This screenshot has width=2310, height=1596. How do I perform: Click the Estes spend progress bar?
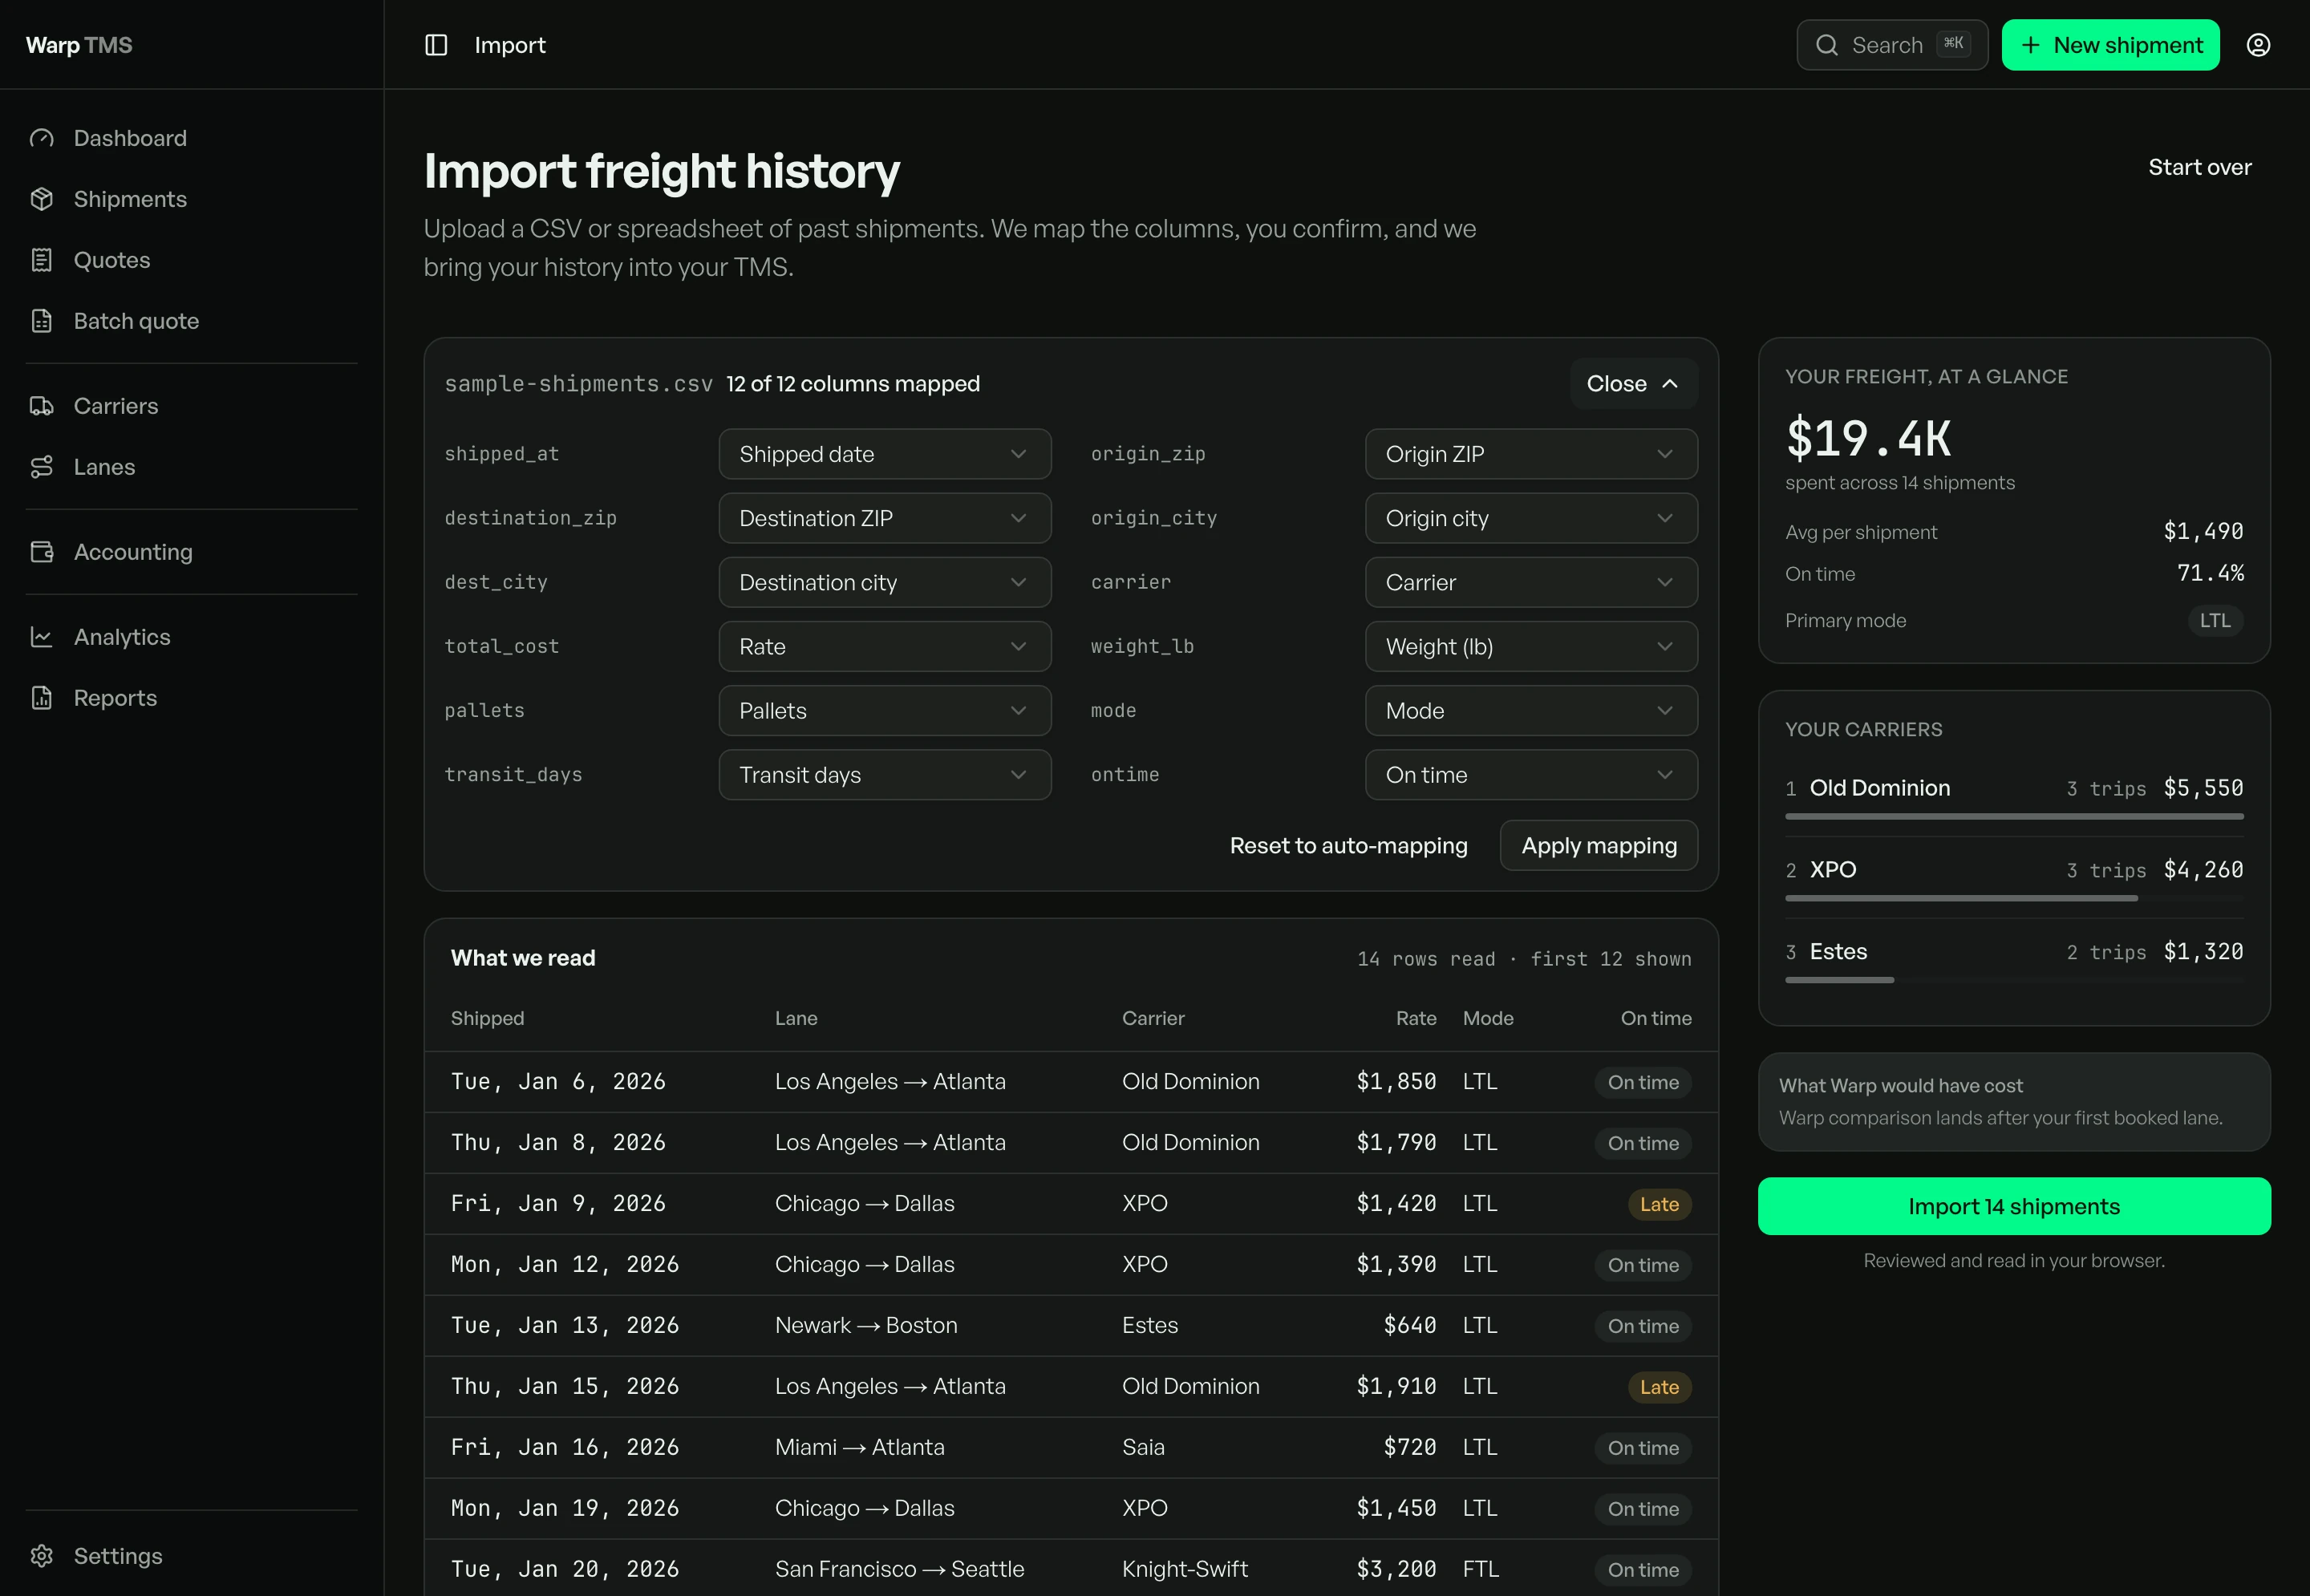coord(2014,981)
